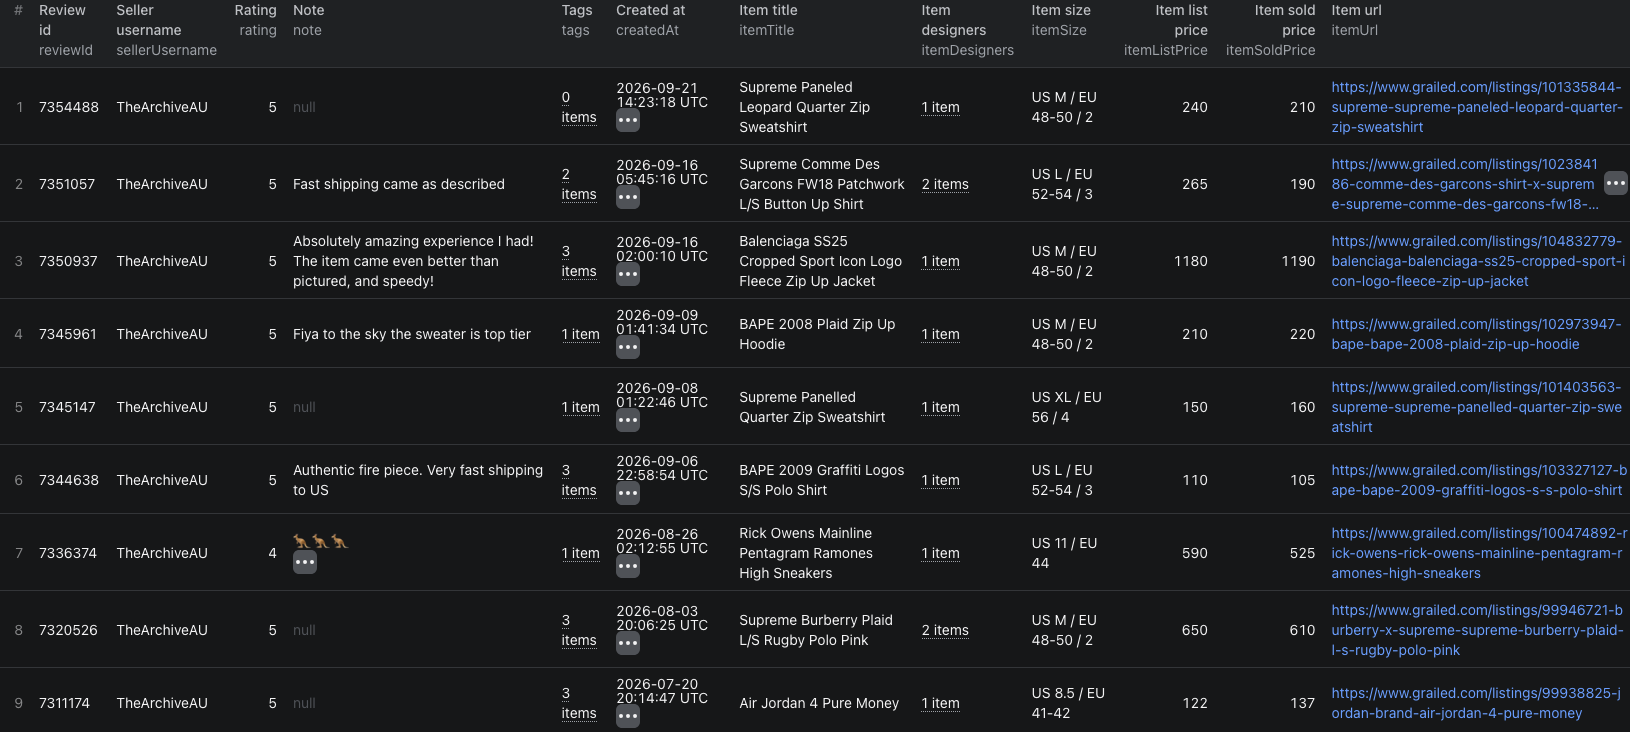Select list price 650 in Supreme Burberry row
Screen dimensions: 1630x732
pos(1194,630)
